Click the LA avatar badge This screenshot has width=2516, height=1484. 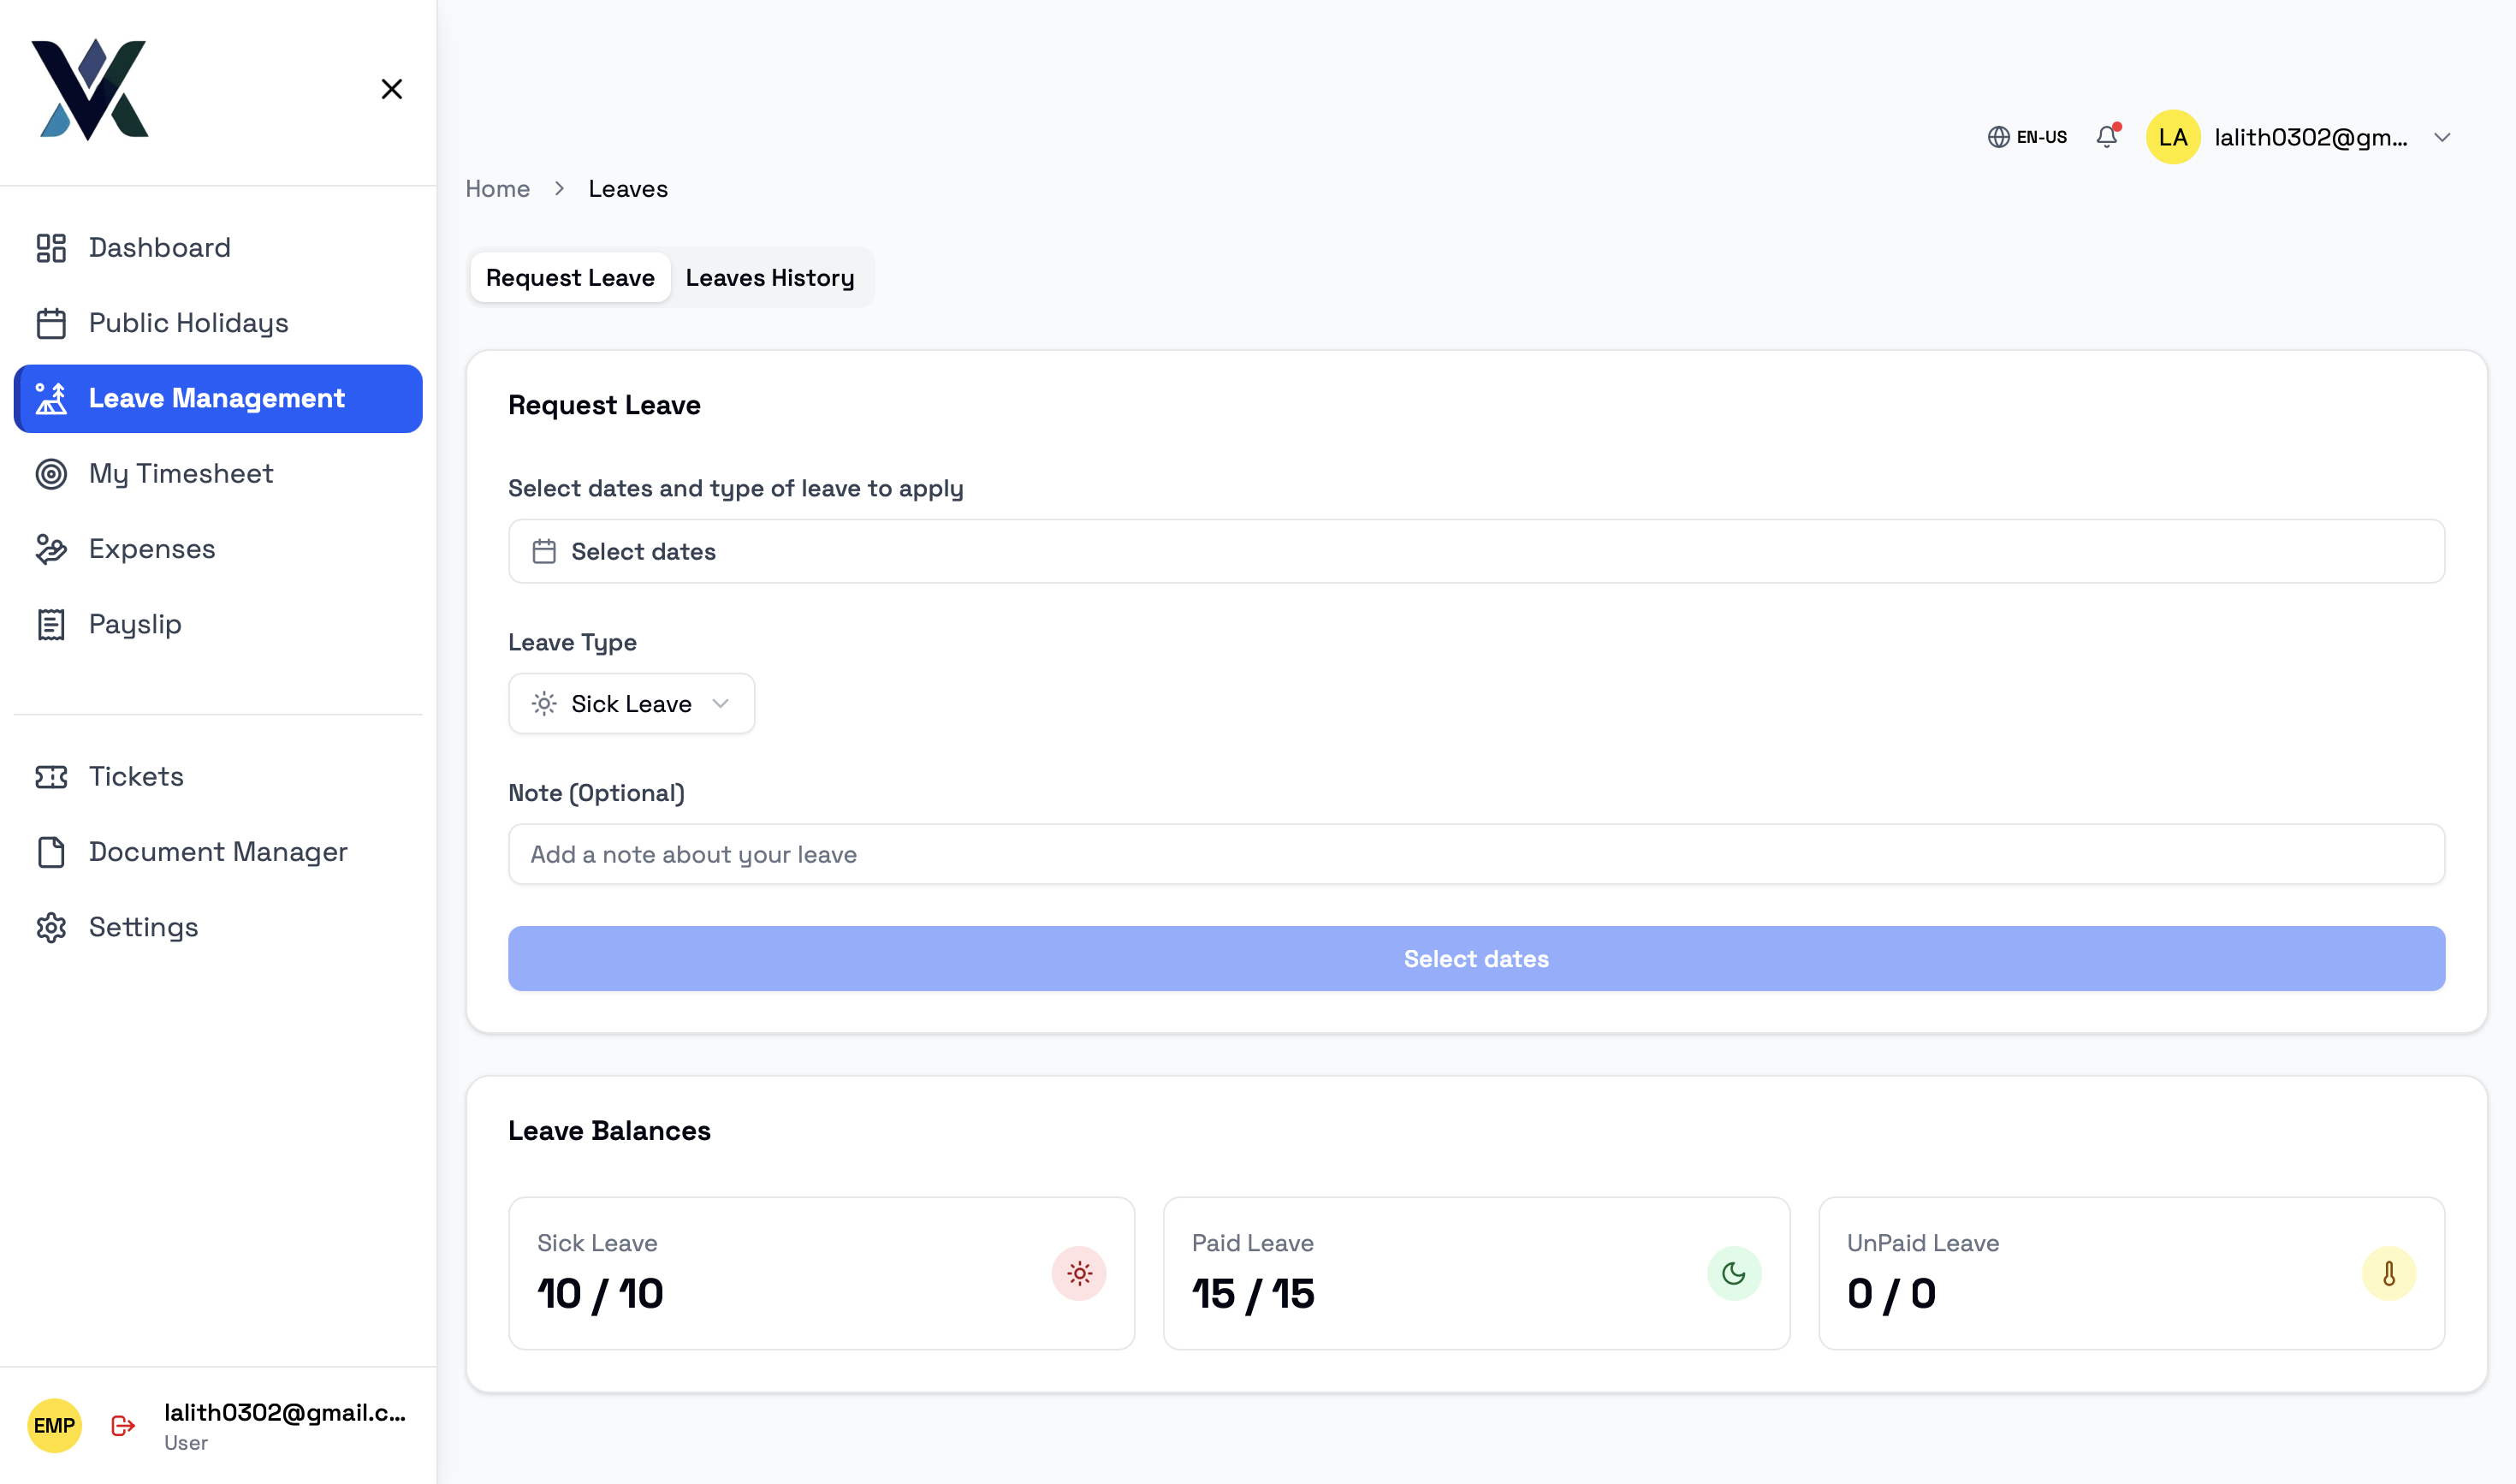(x=2173, y=137)
